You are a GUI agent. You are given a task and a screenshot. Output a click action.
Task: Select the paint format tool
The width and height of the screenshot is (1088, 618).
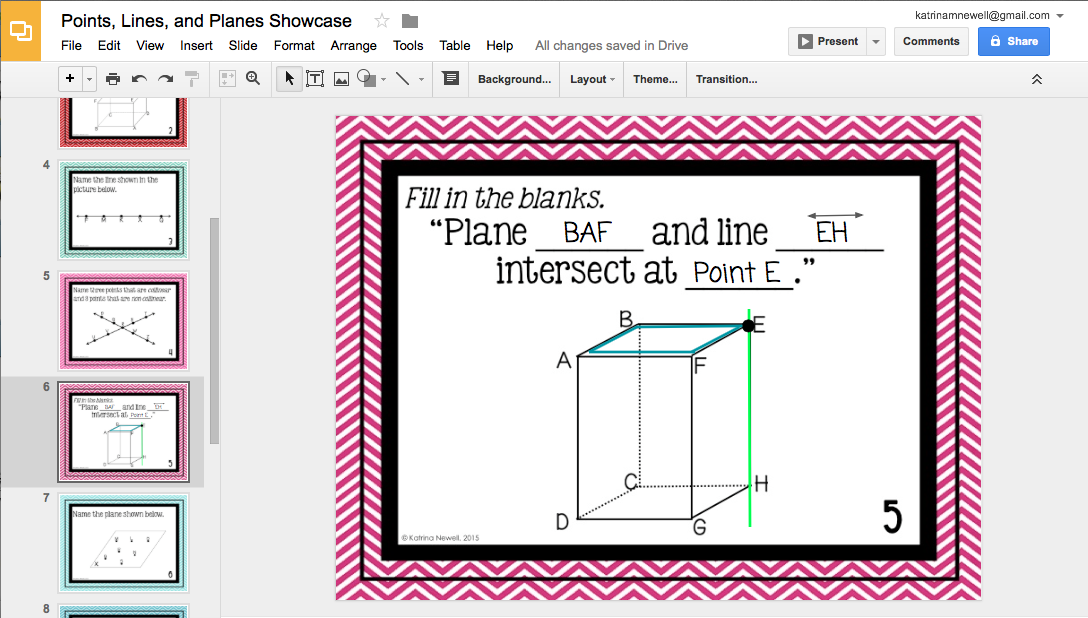pyautogui.click(x=192, y=79)
